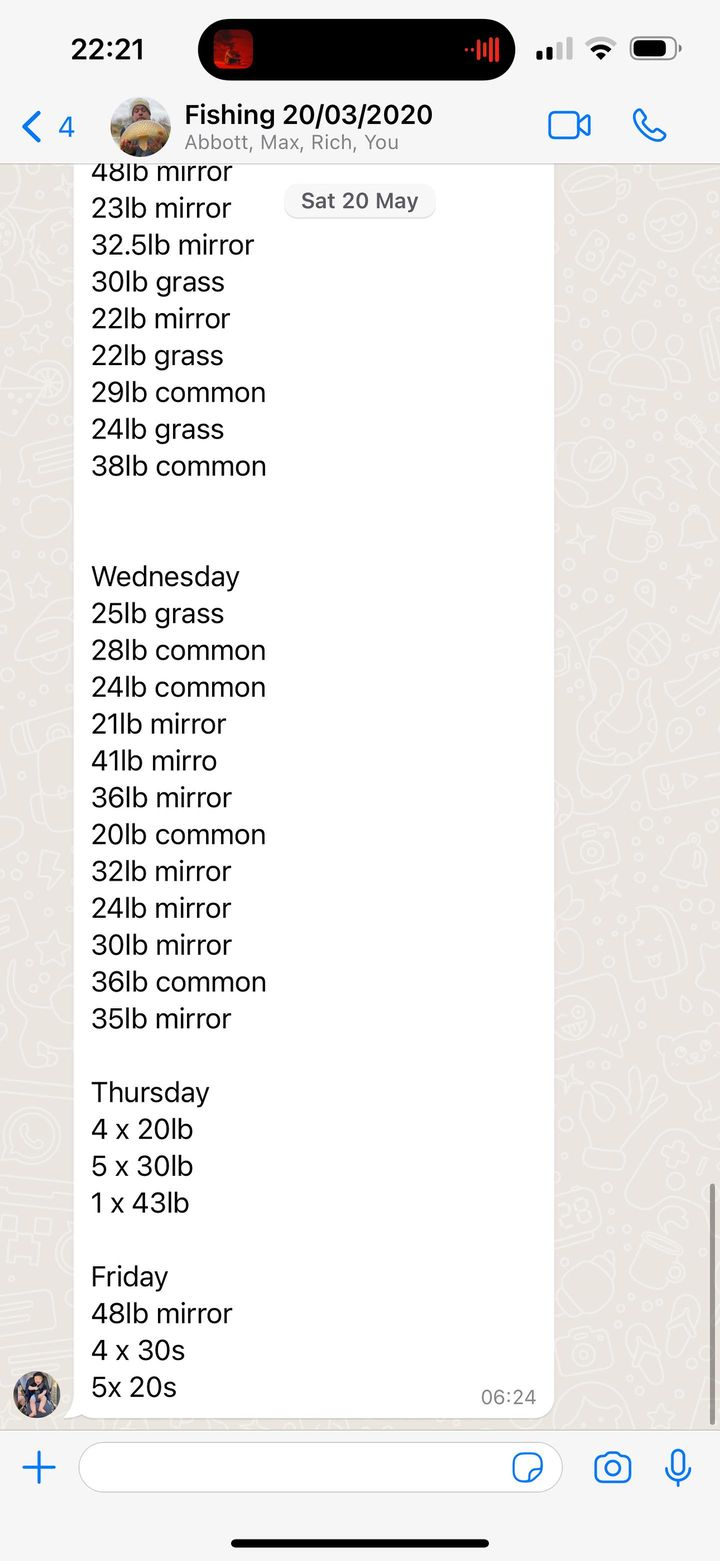720x1561 pixels.
Task: Go back to the chats list
Action: pyautogui.click(x=46, y=127)
